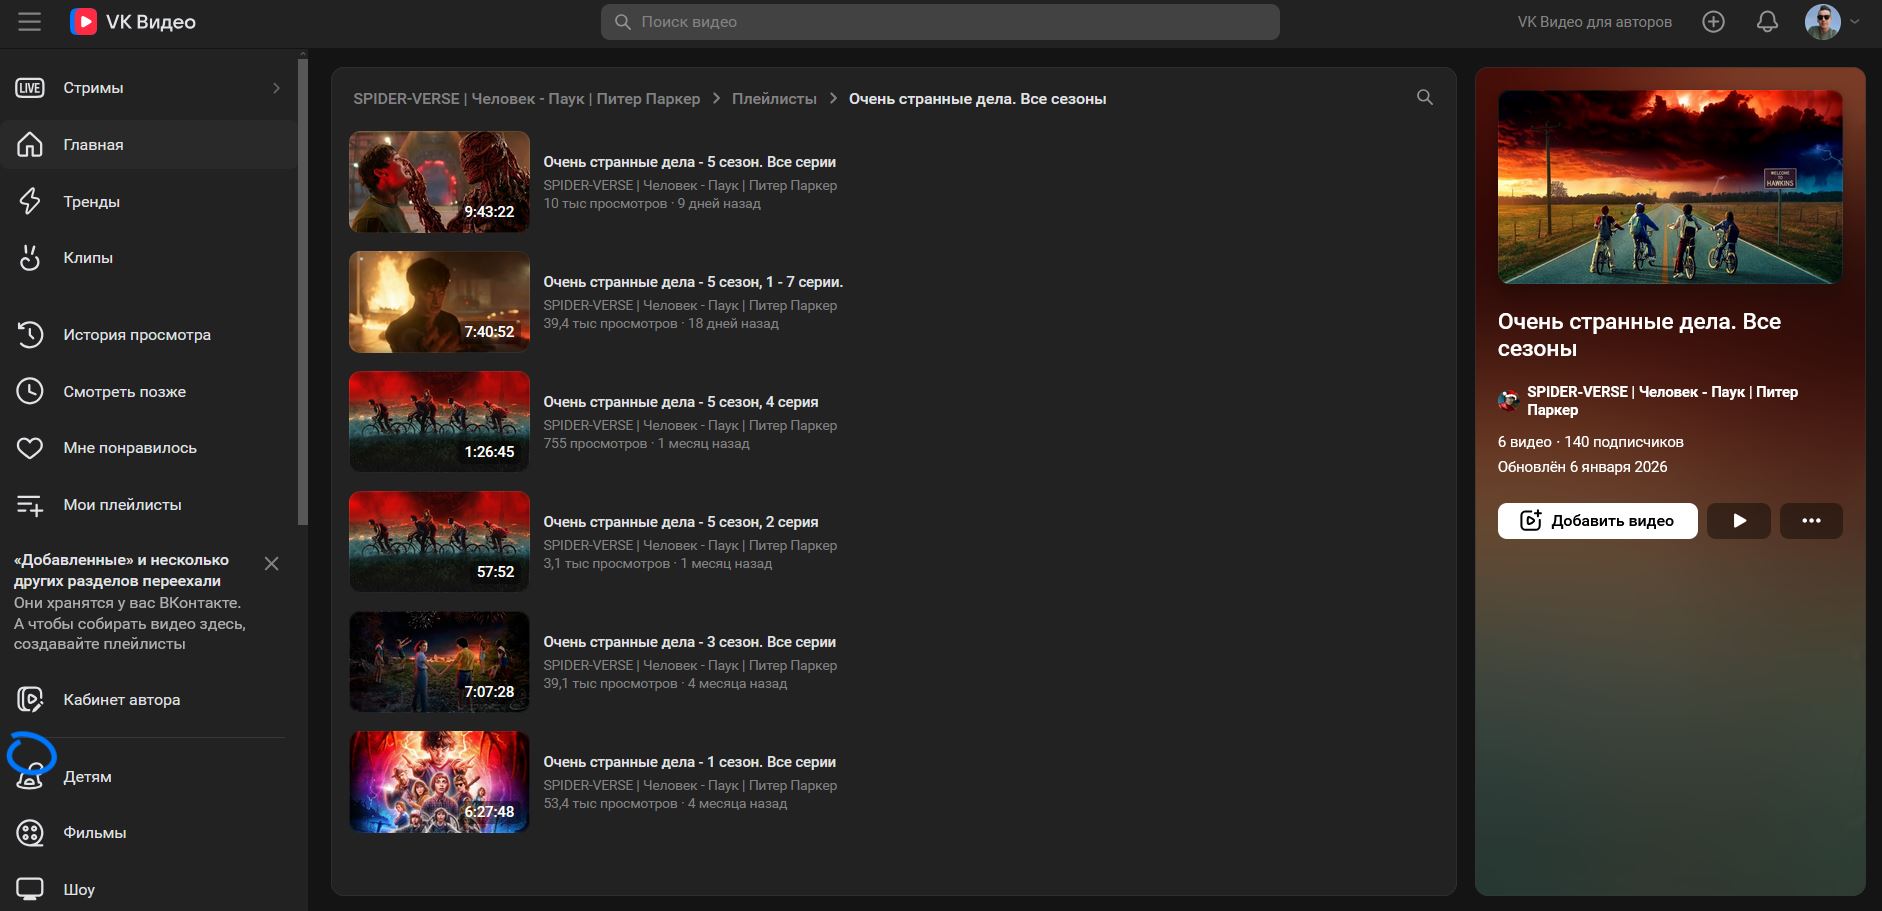
Task: Select Мои плейлисты in sidebar
Action: [122, 505]
